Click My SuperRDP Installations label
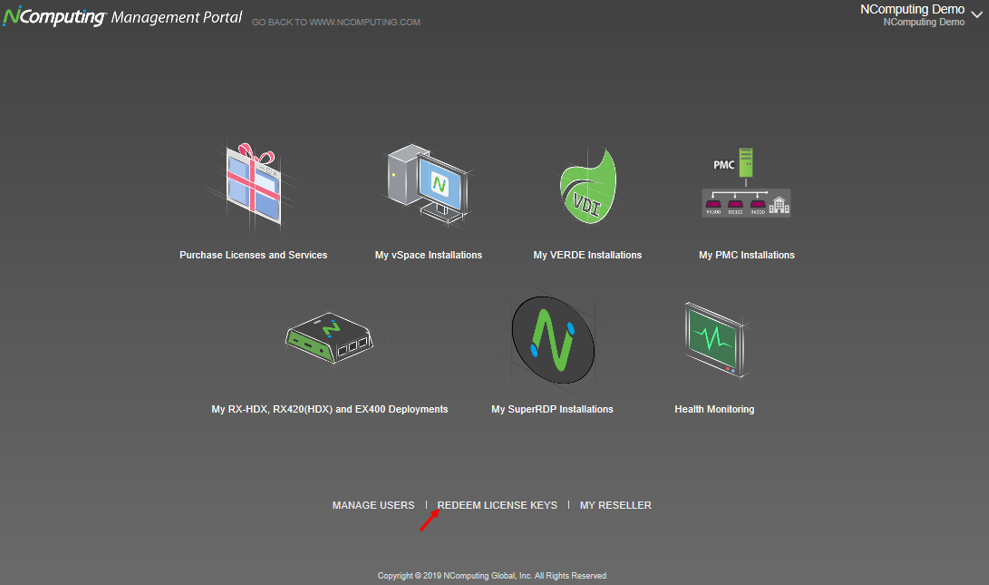The image size is (989, 585). [552, 409]
